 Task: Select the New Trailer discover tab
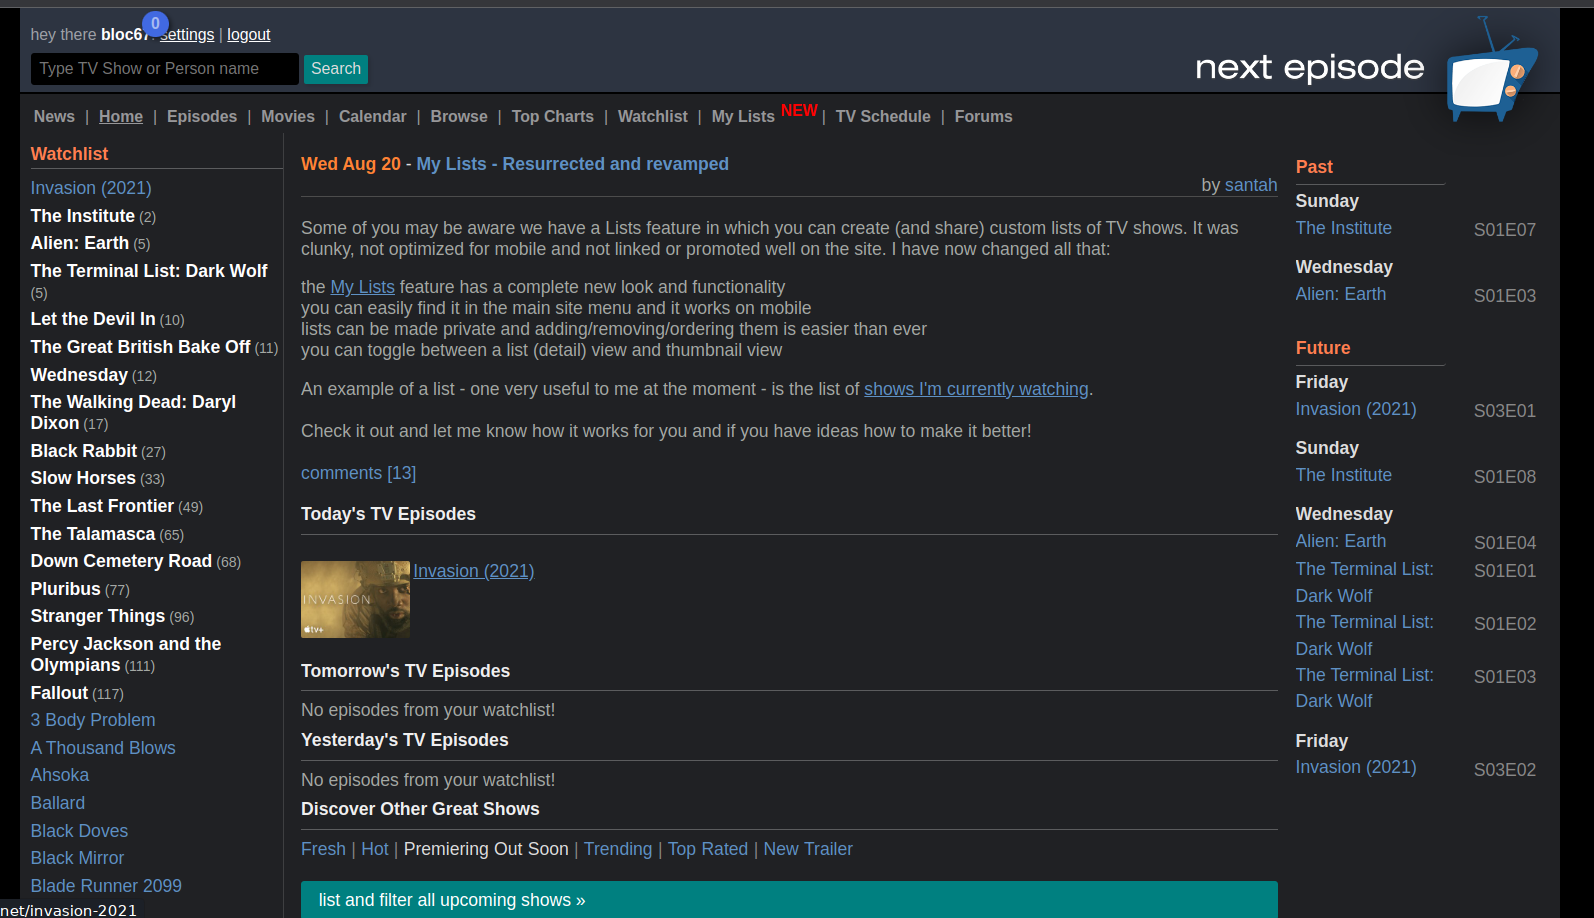[x=808, y=849]
